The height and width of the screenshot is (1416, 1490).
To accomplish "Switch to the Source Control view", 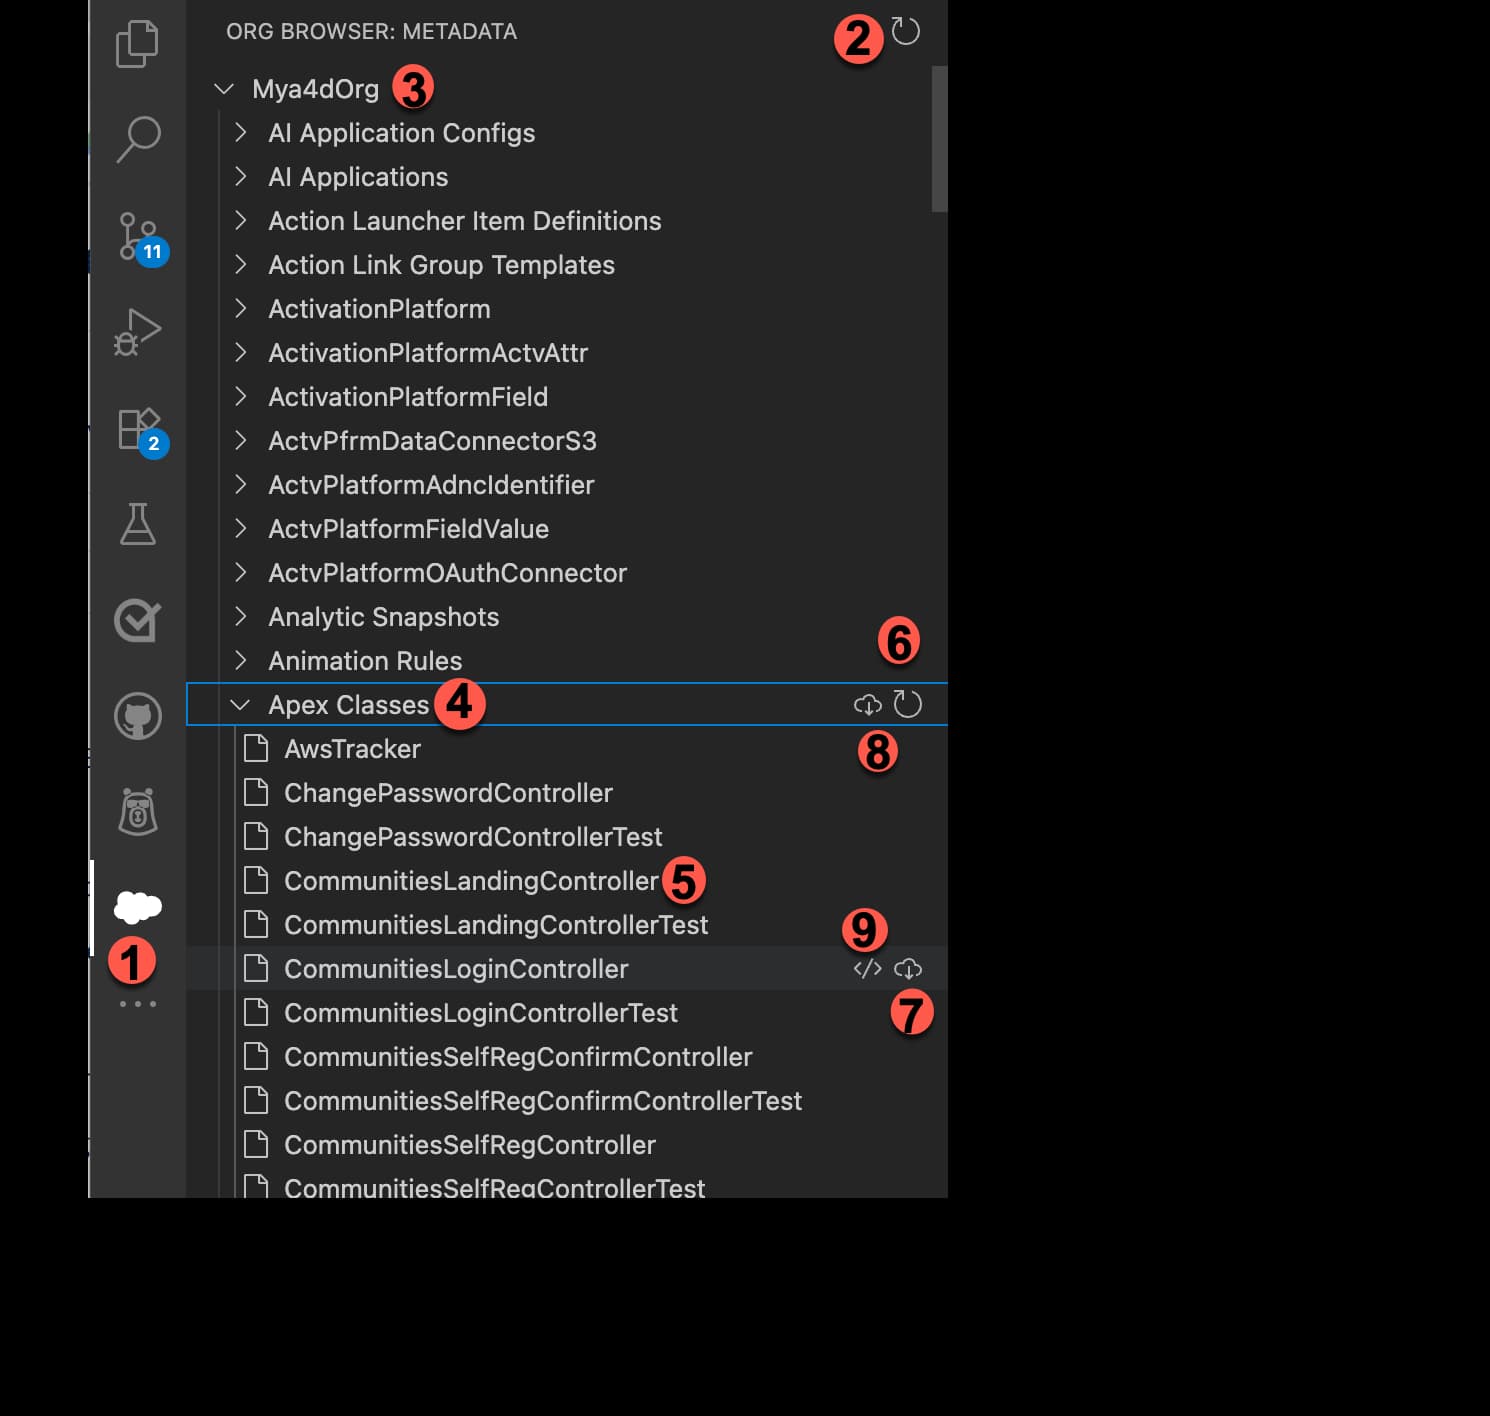I will pyautogui.click(x=138, y=235).
